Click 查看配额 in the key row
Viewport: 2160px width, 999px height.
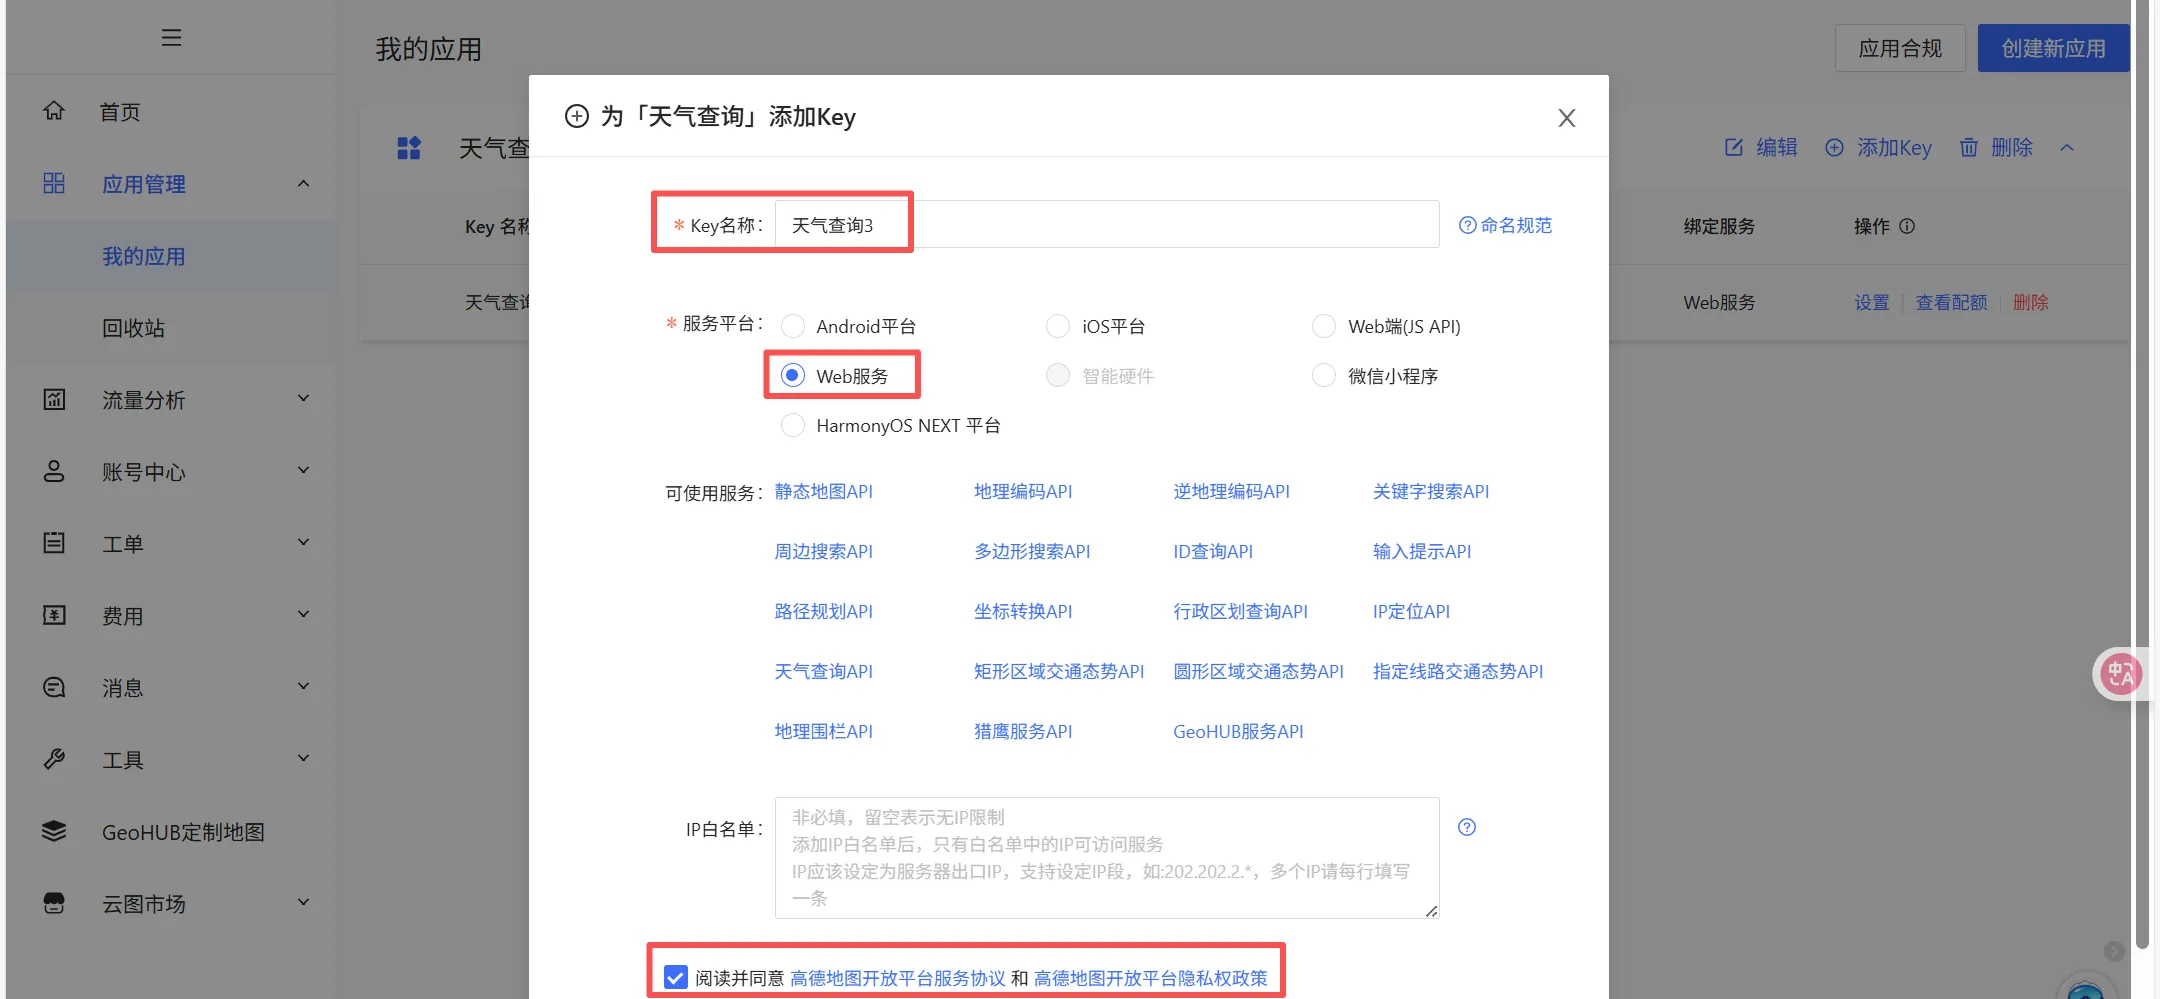(1951, 302)
